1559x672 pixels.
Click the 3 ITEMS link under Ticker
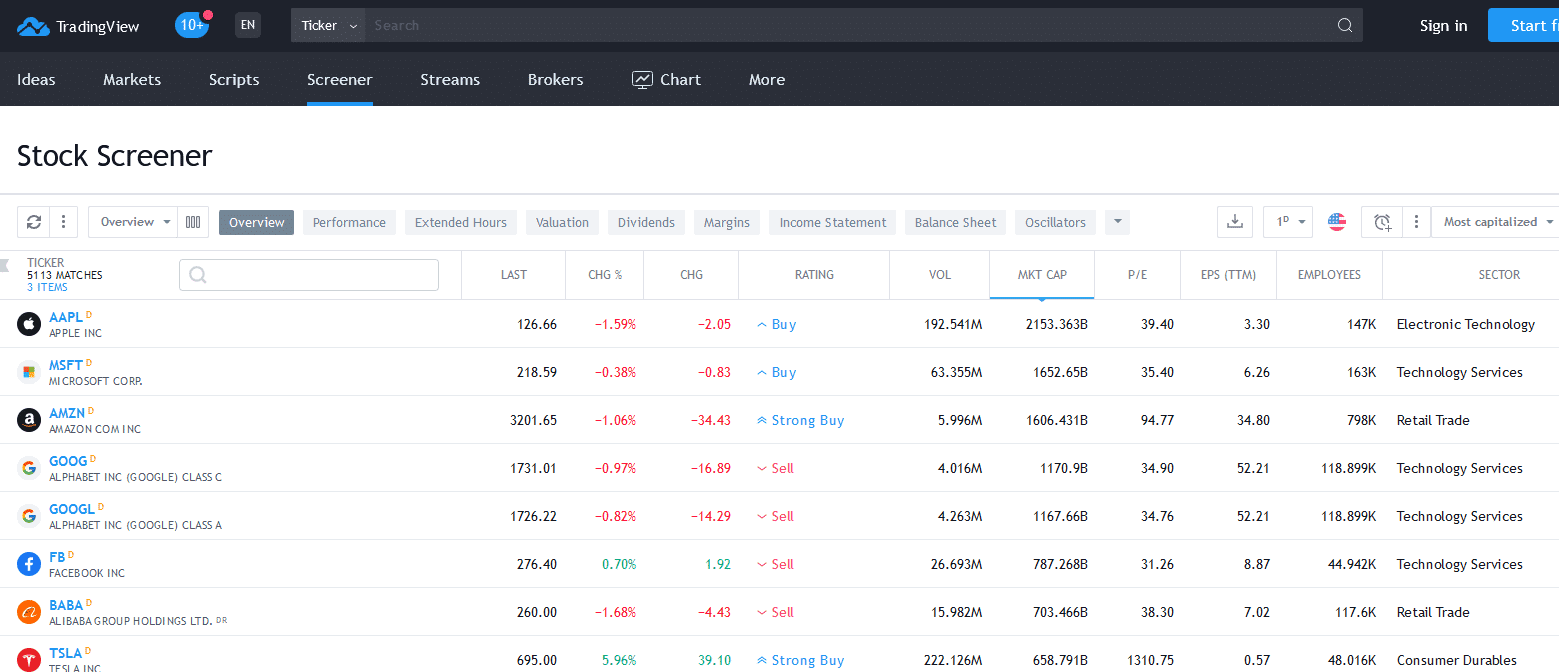point(47,287)
